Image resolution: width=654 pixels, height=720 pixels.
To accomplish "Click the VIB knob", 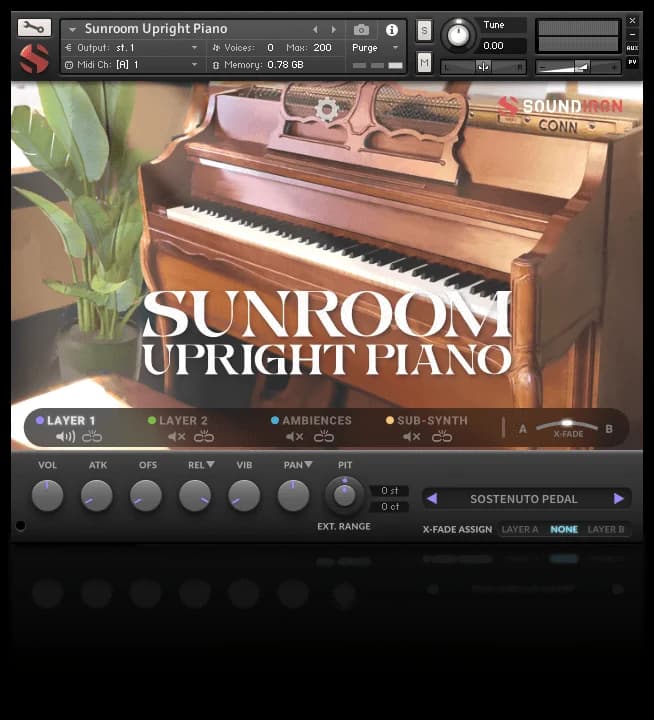I will [x=244, y=495].
